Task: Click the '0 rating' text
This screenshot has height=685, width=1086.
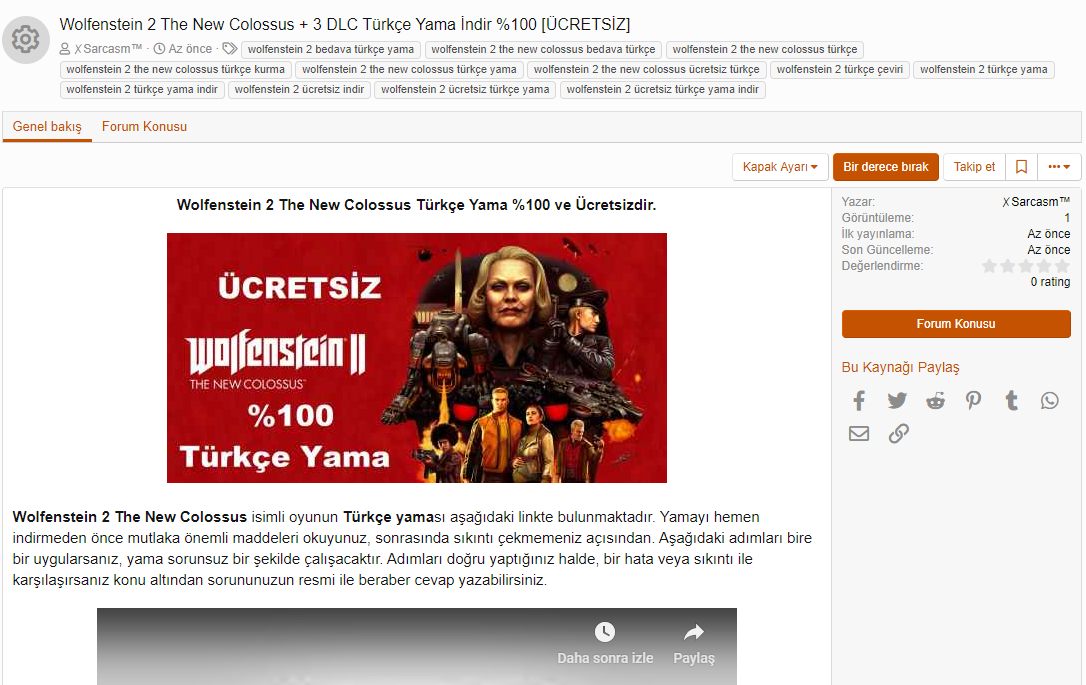Action: pos(1050,282)
